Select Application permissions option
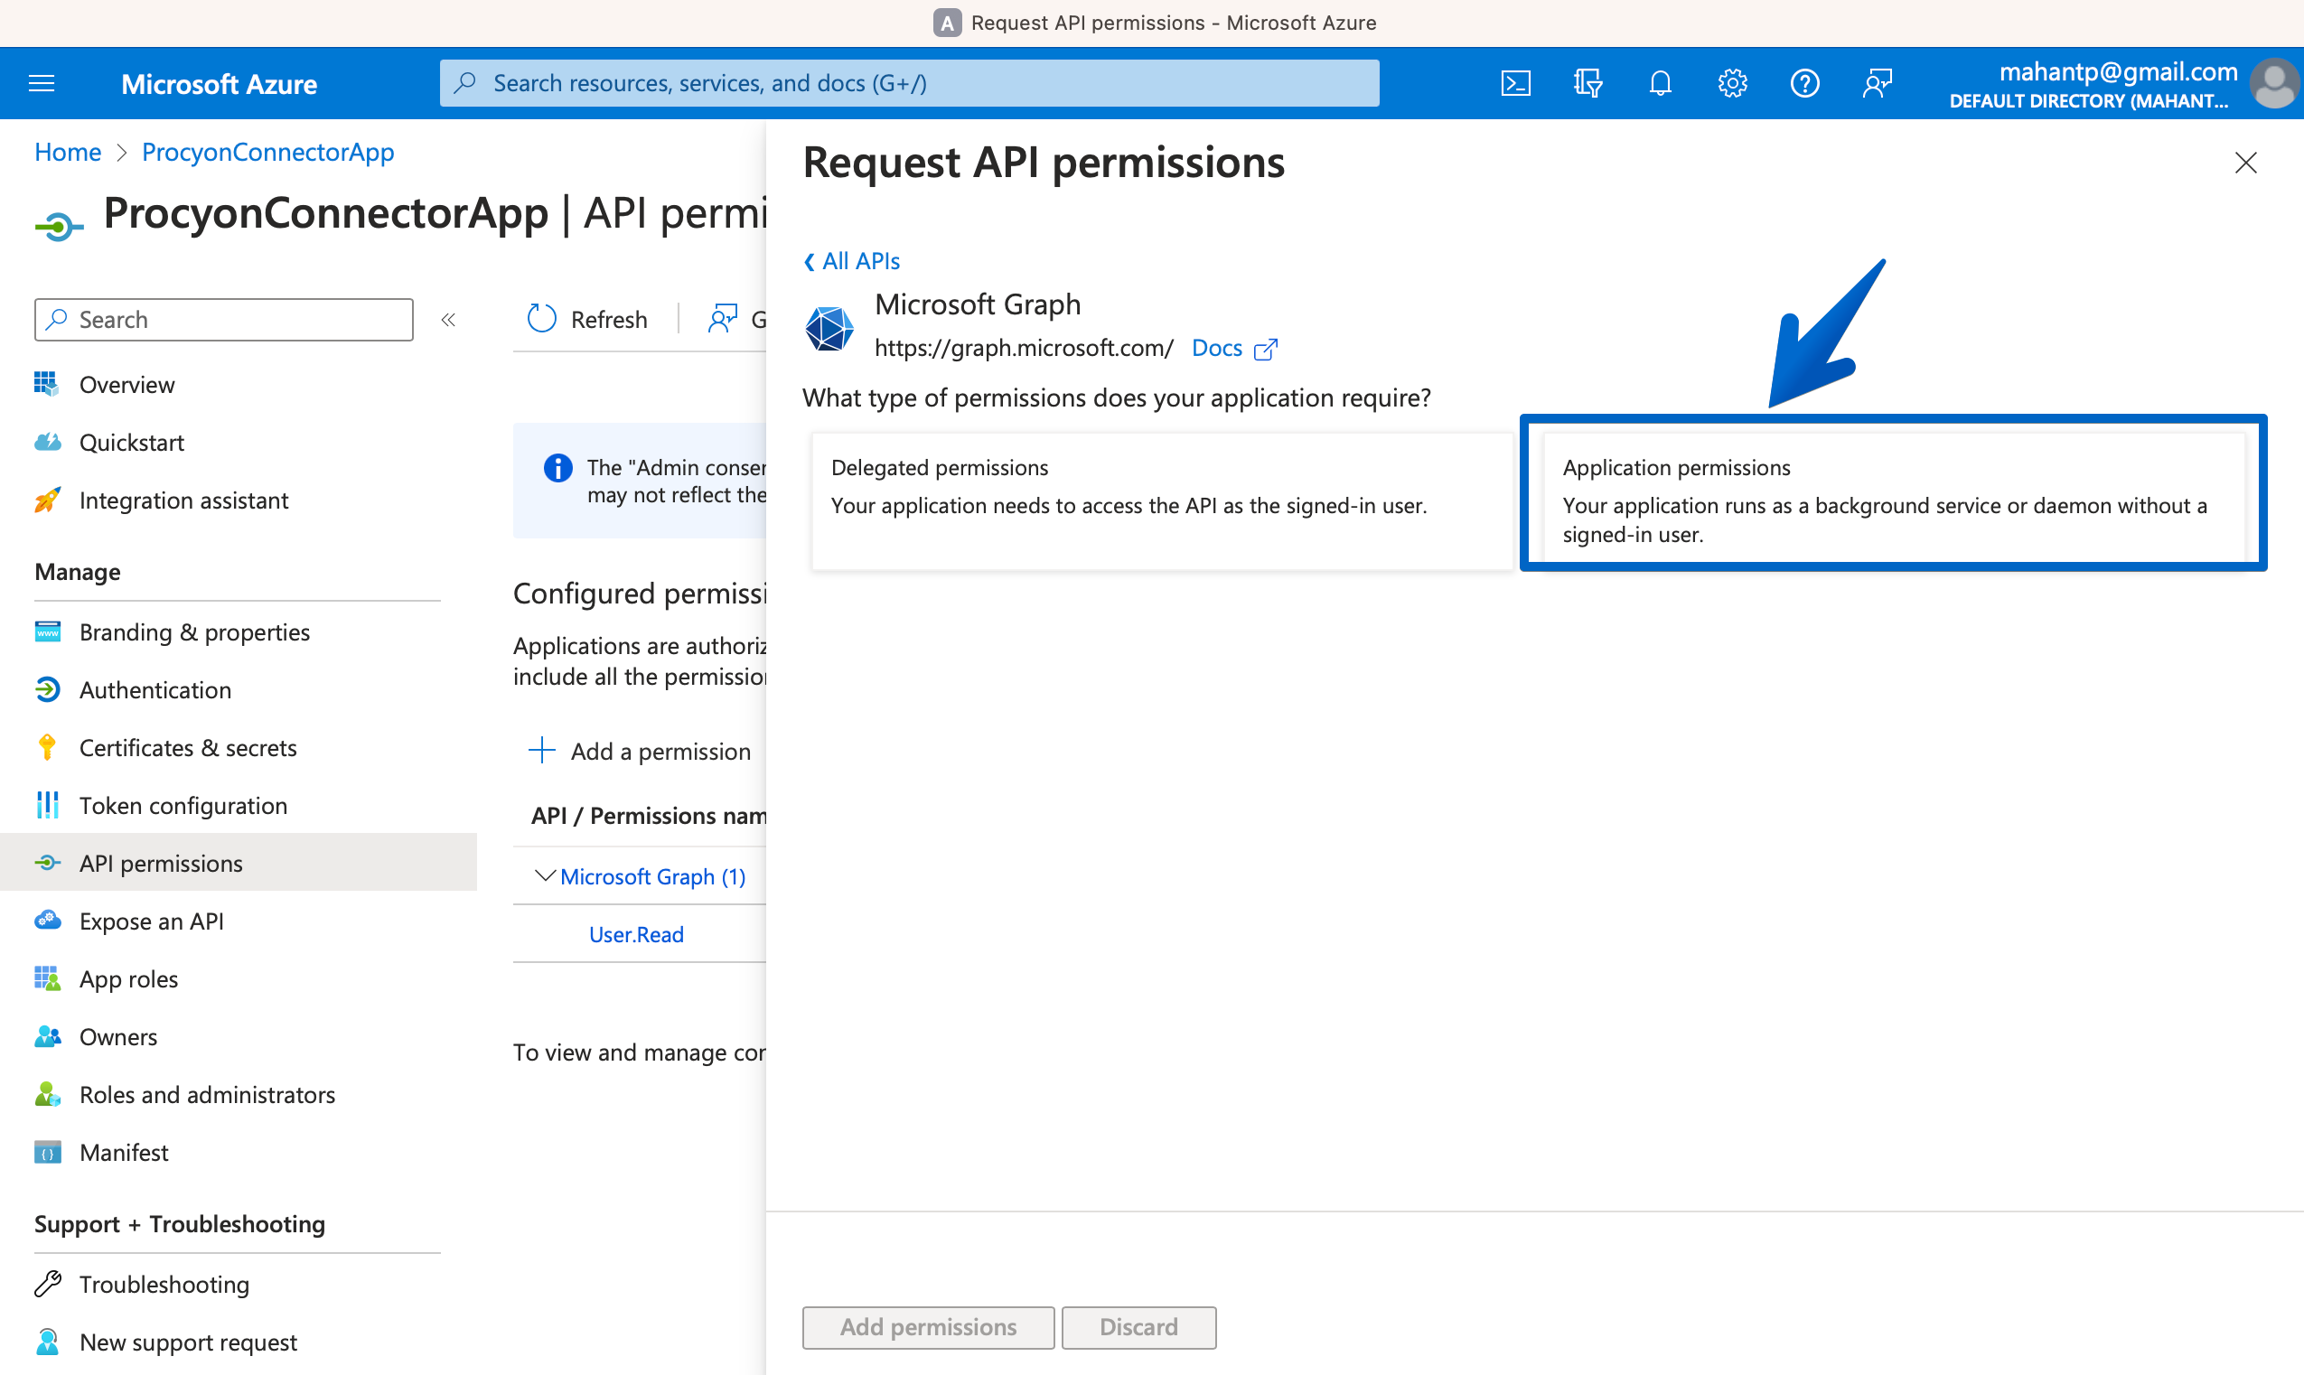The width and height of the screenshot is (2304, 1375). click(x=1893, y=500)
